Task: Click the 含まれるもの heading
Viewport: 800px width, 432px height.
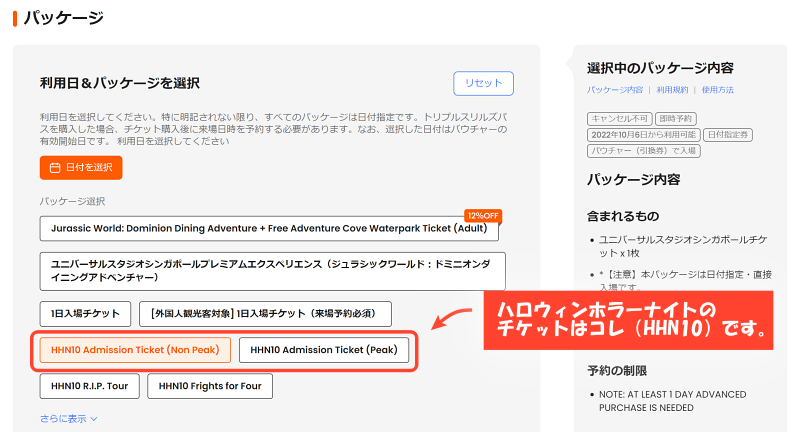Action: [623, 216]
